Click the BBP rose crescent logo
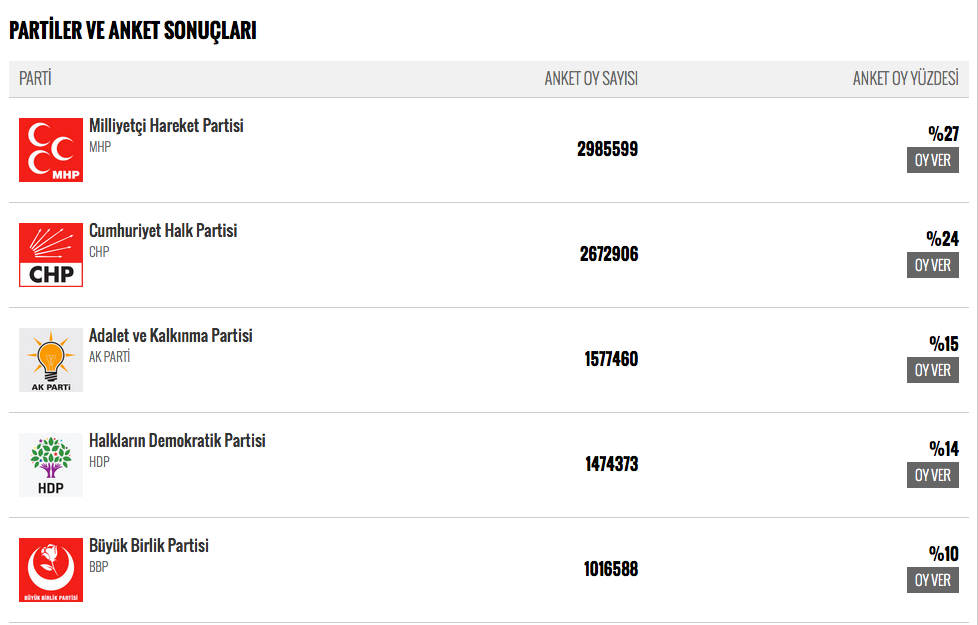The width and height of the screenshot is (978, 625). (51, 569)
